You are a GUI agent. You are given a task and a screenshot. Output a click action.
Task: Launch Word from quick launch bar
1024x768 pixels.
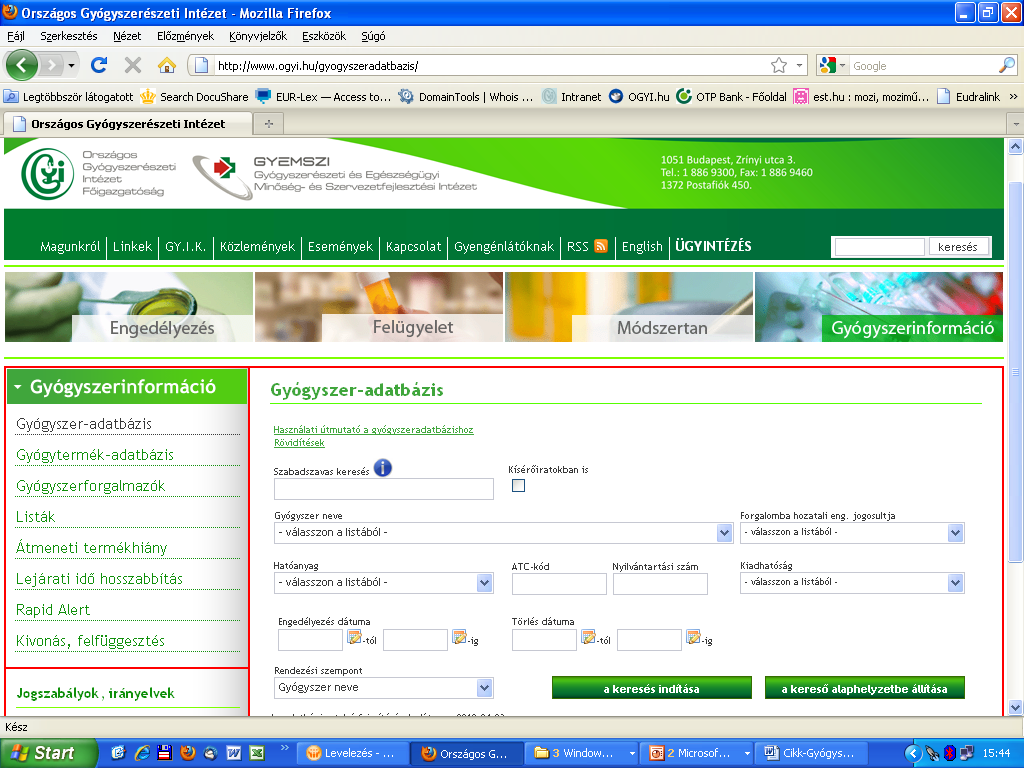tap(234, 753)
